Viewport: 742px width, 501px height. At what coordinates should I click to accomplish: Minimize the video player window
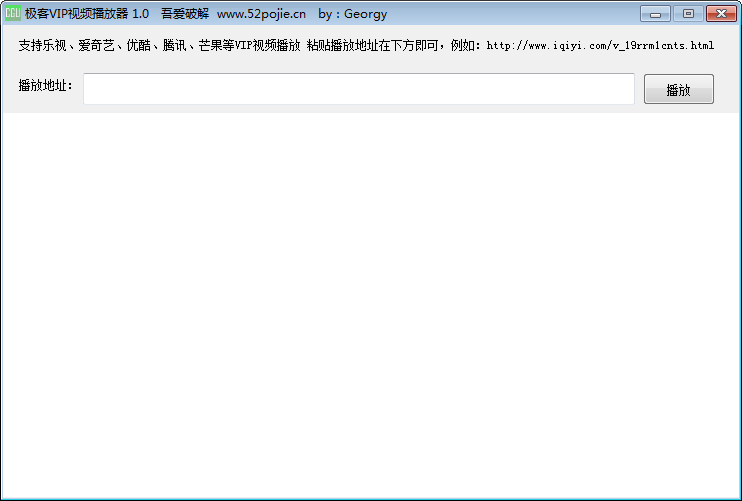click(x=656, y=14)
